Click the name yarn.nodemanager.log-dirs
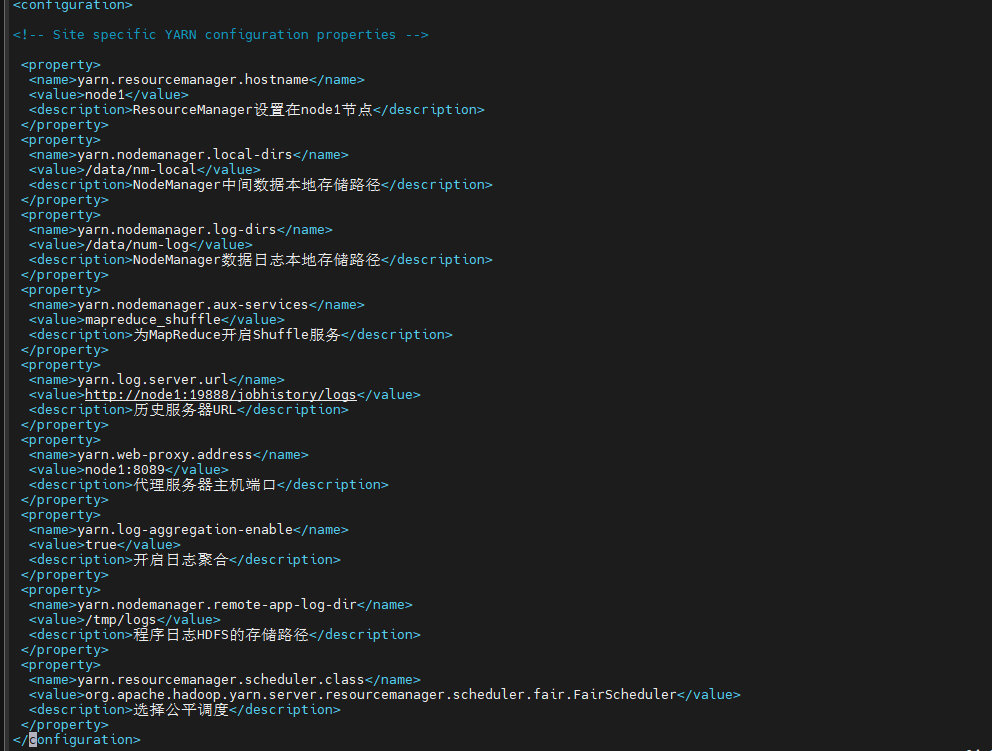 [177, 230]
